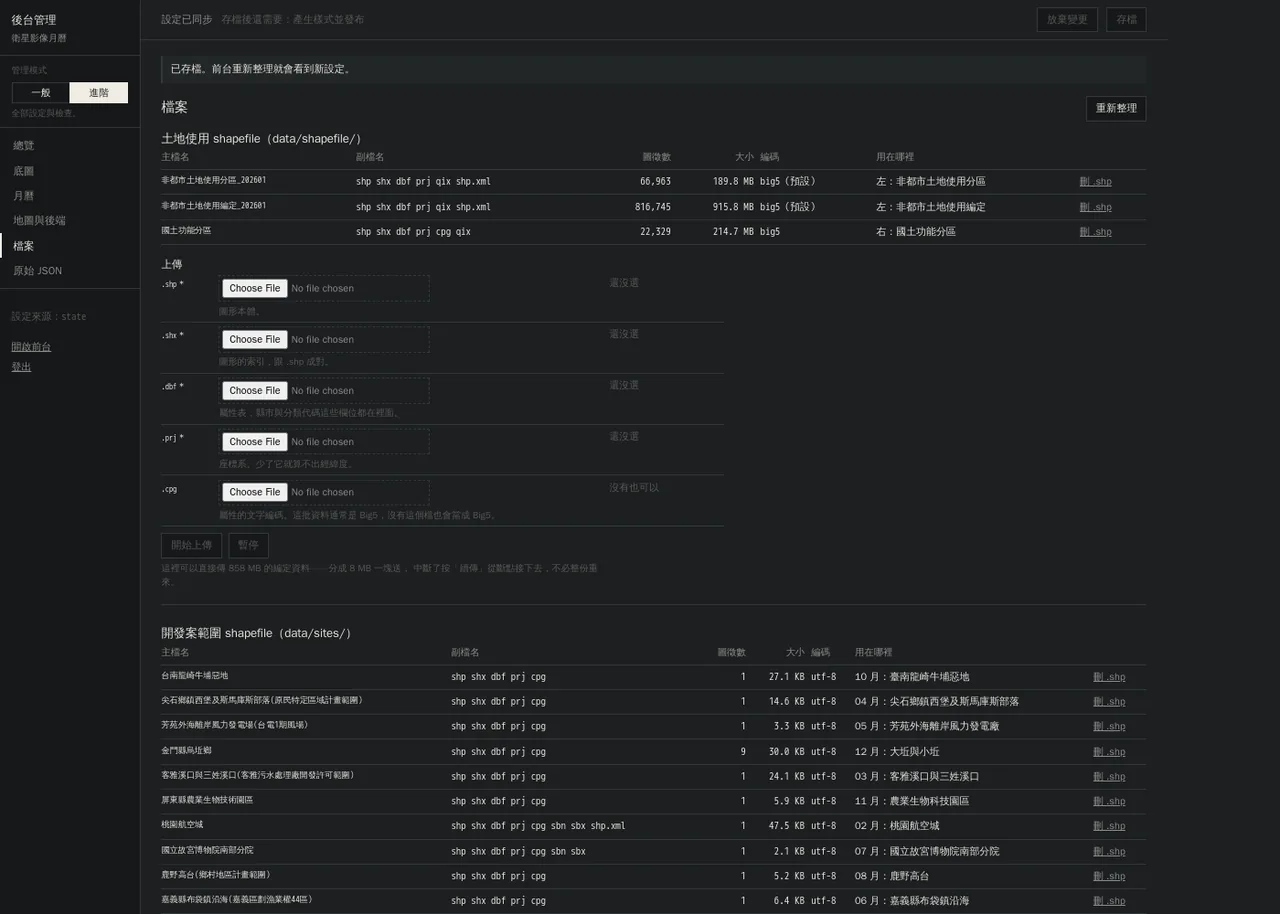The height and width of the screenshot is (914, 1280).
Task: Choose a file for the .prj upload
Action: coord(254,442)
